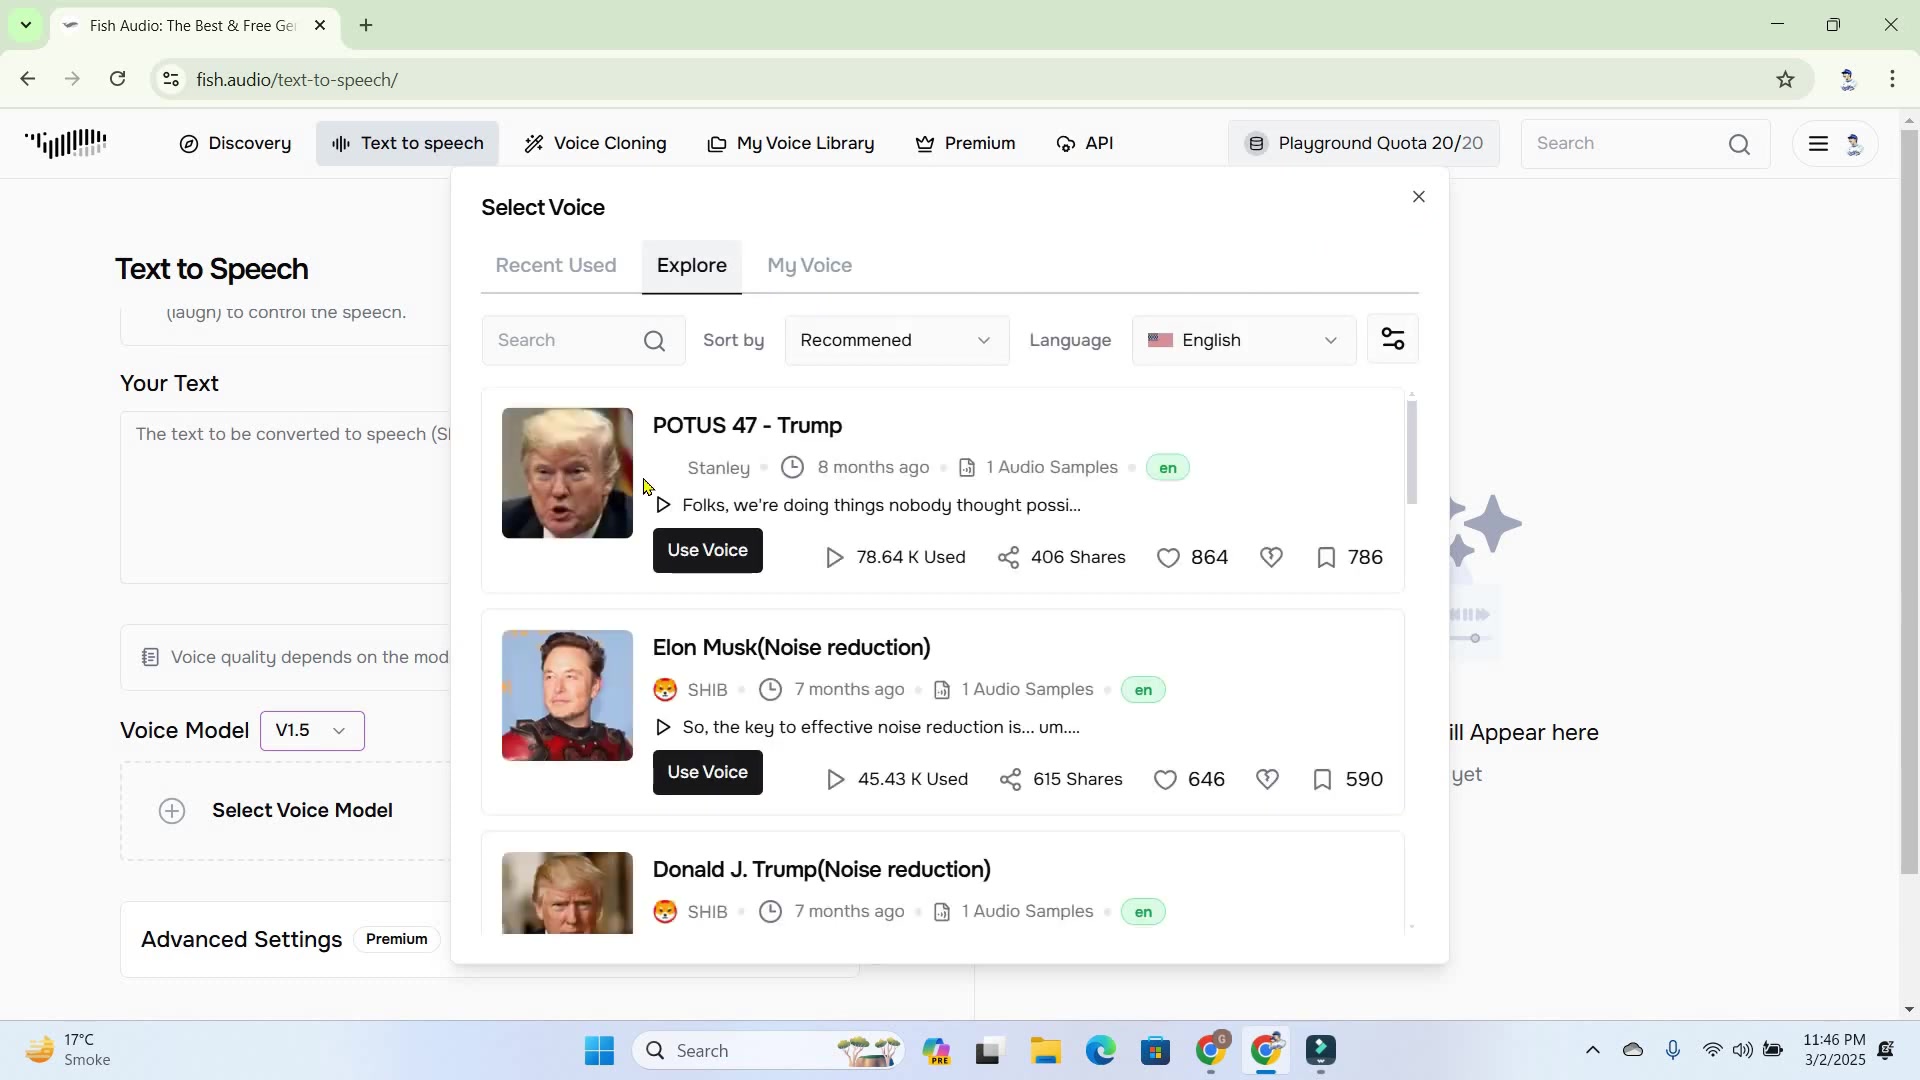The image size is (1920, 1080).
Task: Click Playground Quota 20/20 indicator
Action: (1364, 144)
